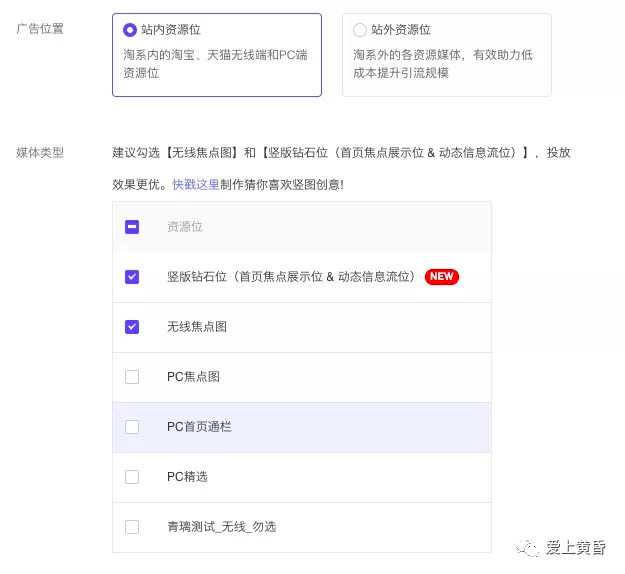The width and height of the screenshot is (625, 574).
Task: Click the 站内资源位 option card description
Action: tap(215, 64)
